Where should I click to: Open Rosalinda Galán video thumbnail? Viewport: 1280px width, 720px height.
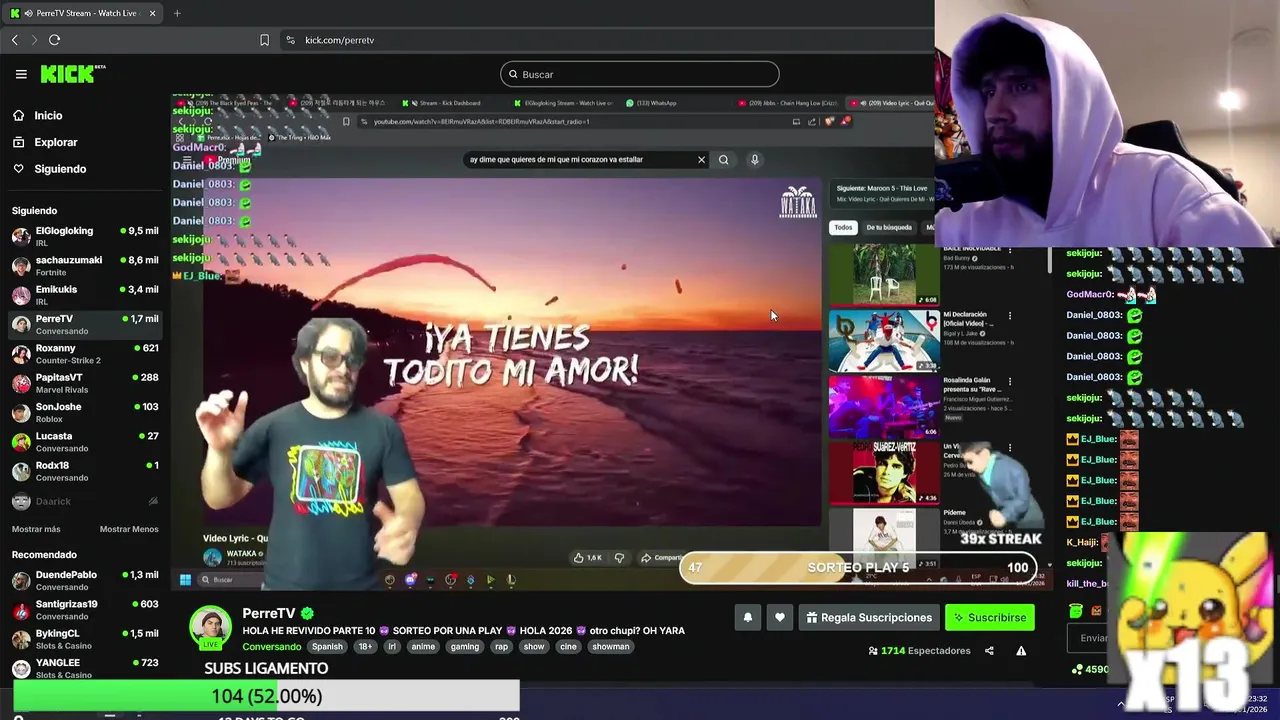pos(884,407)
